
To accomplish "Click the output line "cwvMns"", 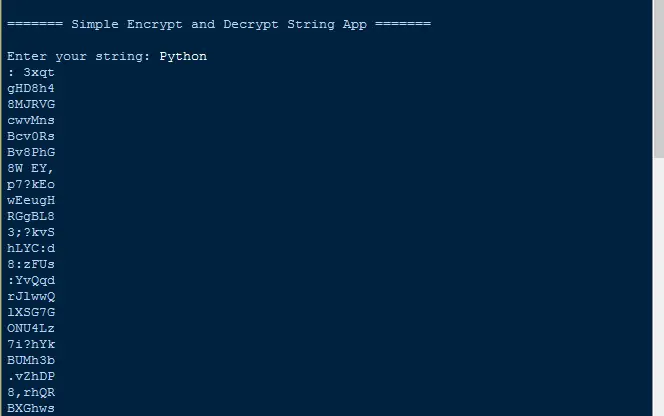I will tap(31, 120).
